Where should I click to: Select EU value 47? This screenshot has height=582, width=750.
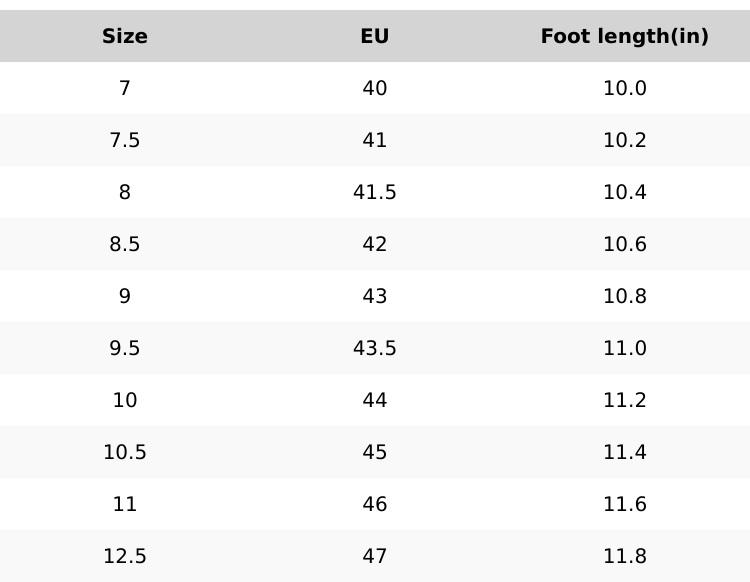pos(375,556)
